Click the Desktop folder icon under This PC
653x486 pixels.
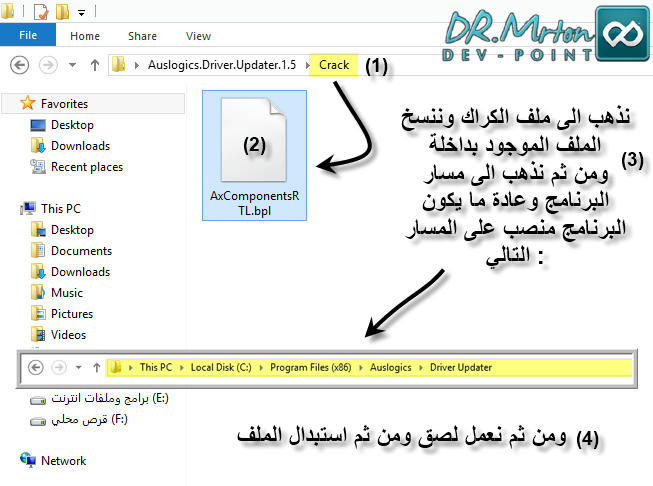[x=38, y=229]
